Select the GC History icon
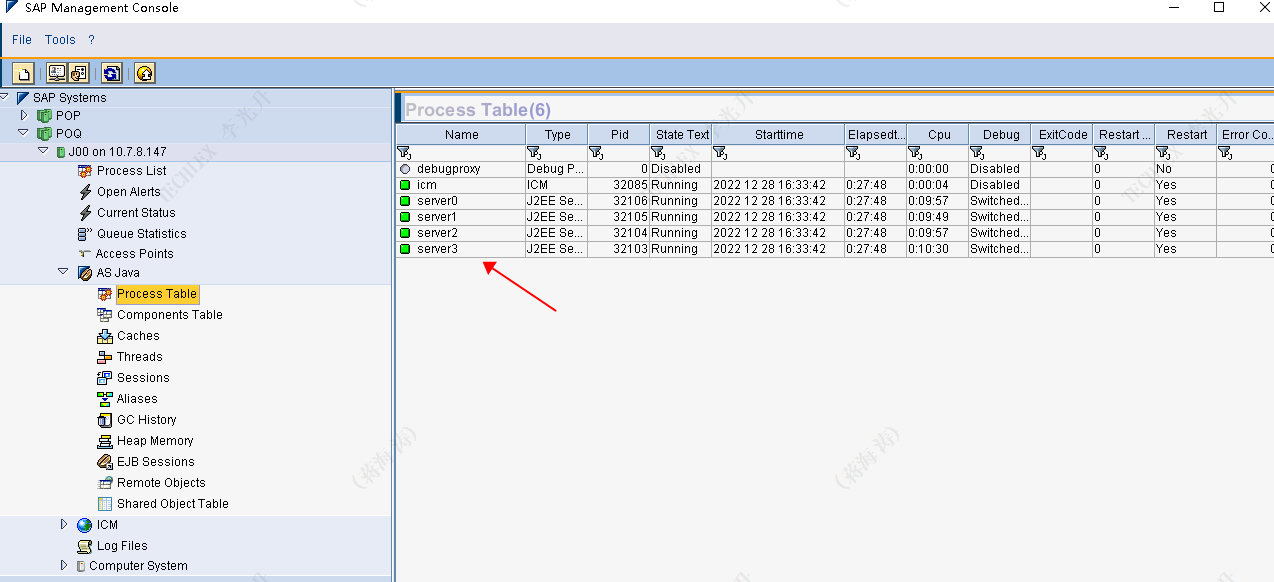The width and height of the screenshot is (1274, 582). click(105, 420)
